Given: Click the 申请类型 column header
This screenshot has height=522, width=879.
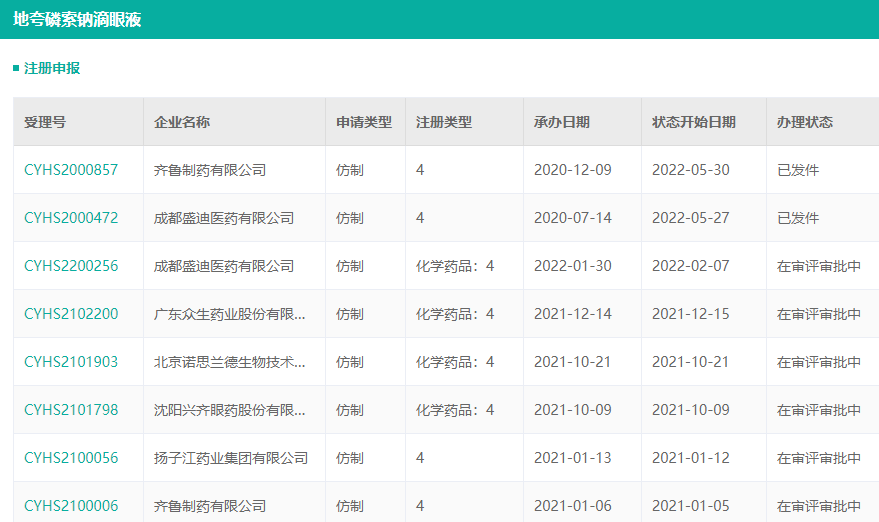Looking at the screenshot, I should tap(364, 122).
